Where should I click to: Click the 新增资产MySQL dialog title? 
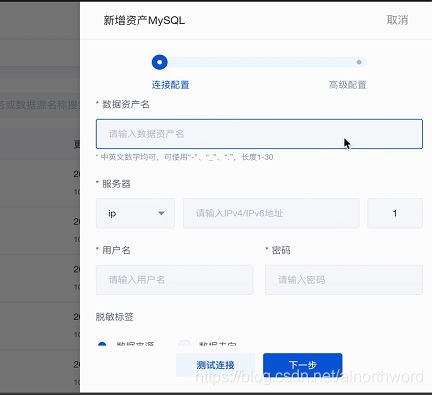[x=144, y=20]
